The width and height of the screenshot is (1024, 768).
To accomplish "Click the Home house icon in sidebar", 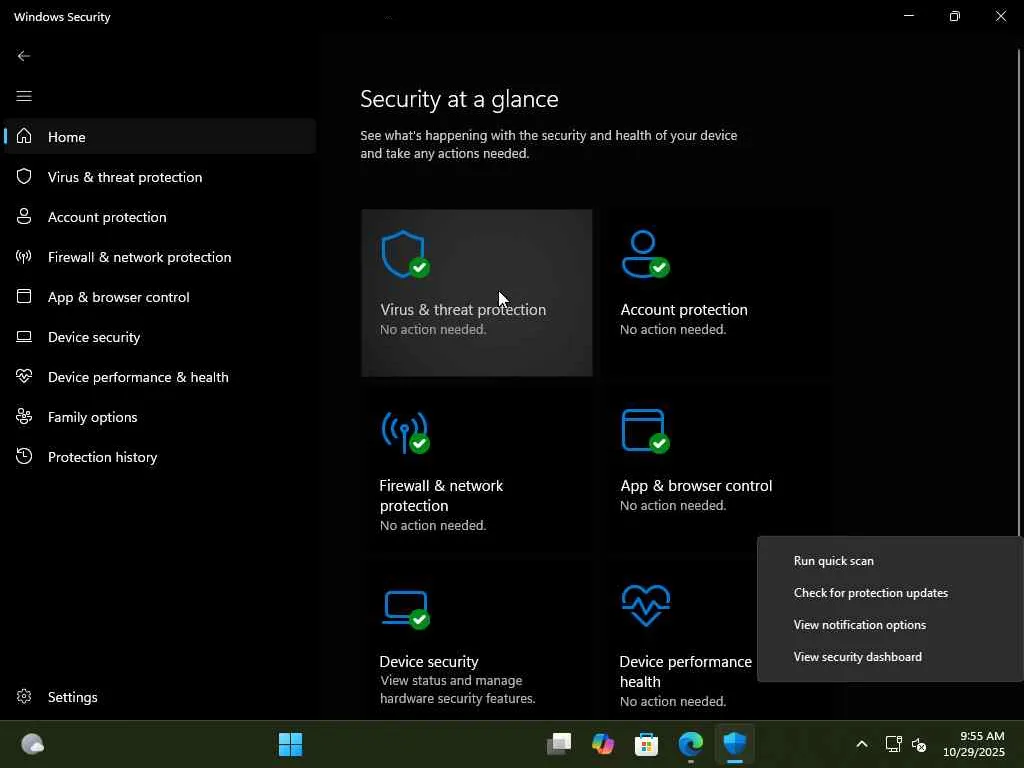I will click(24, 136).
